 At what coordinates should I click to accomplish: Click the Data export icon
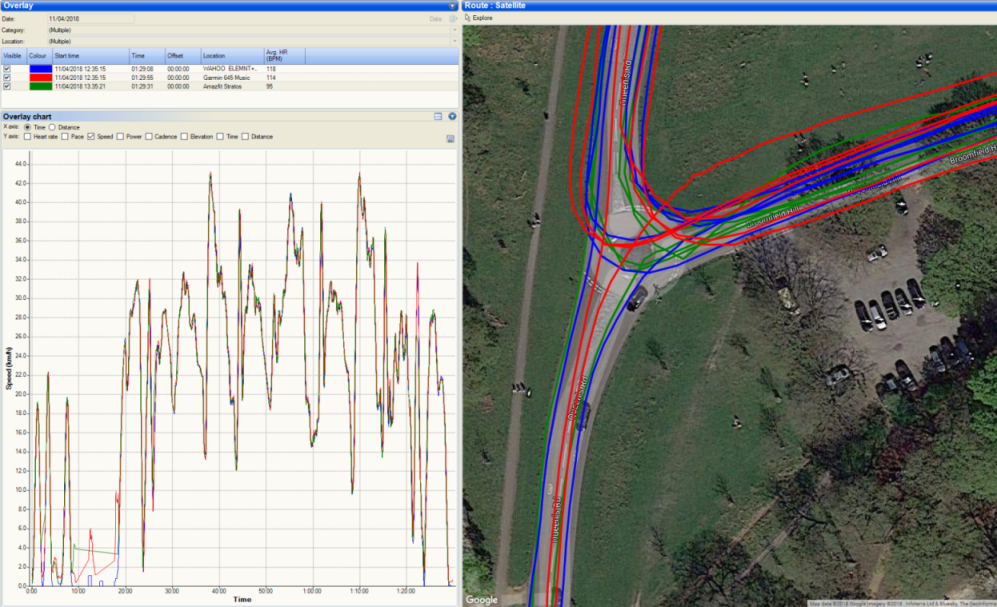[x=452, y=18]
